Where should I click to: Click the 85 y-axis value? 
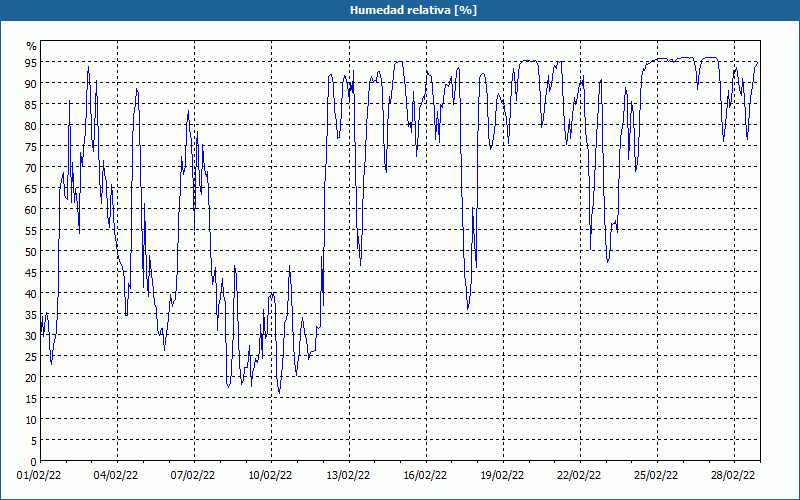tap(31, 105)
